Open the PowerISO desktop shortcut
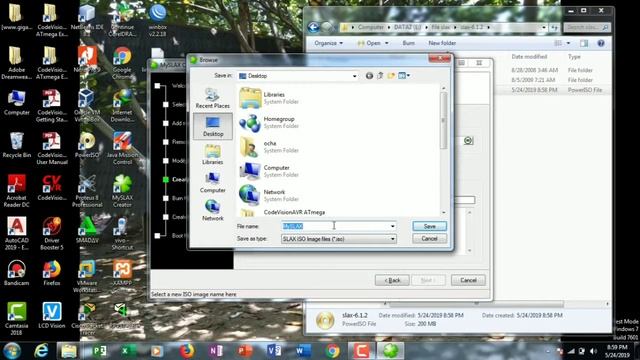Screen dimensions: 640x360 87,145
